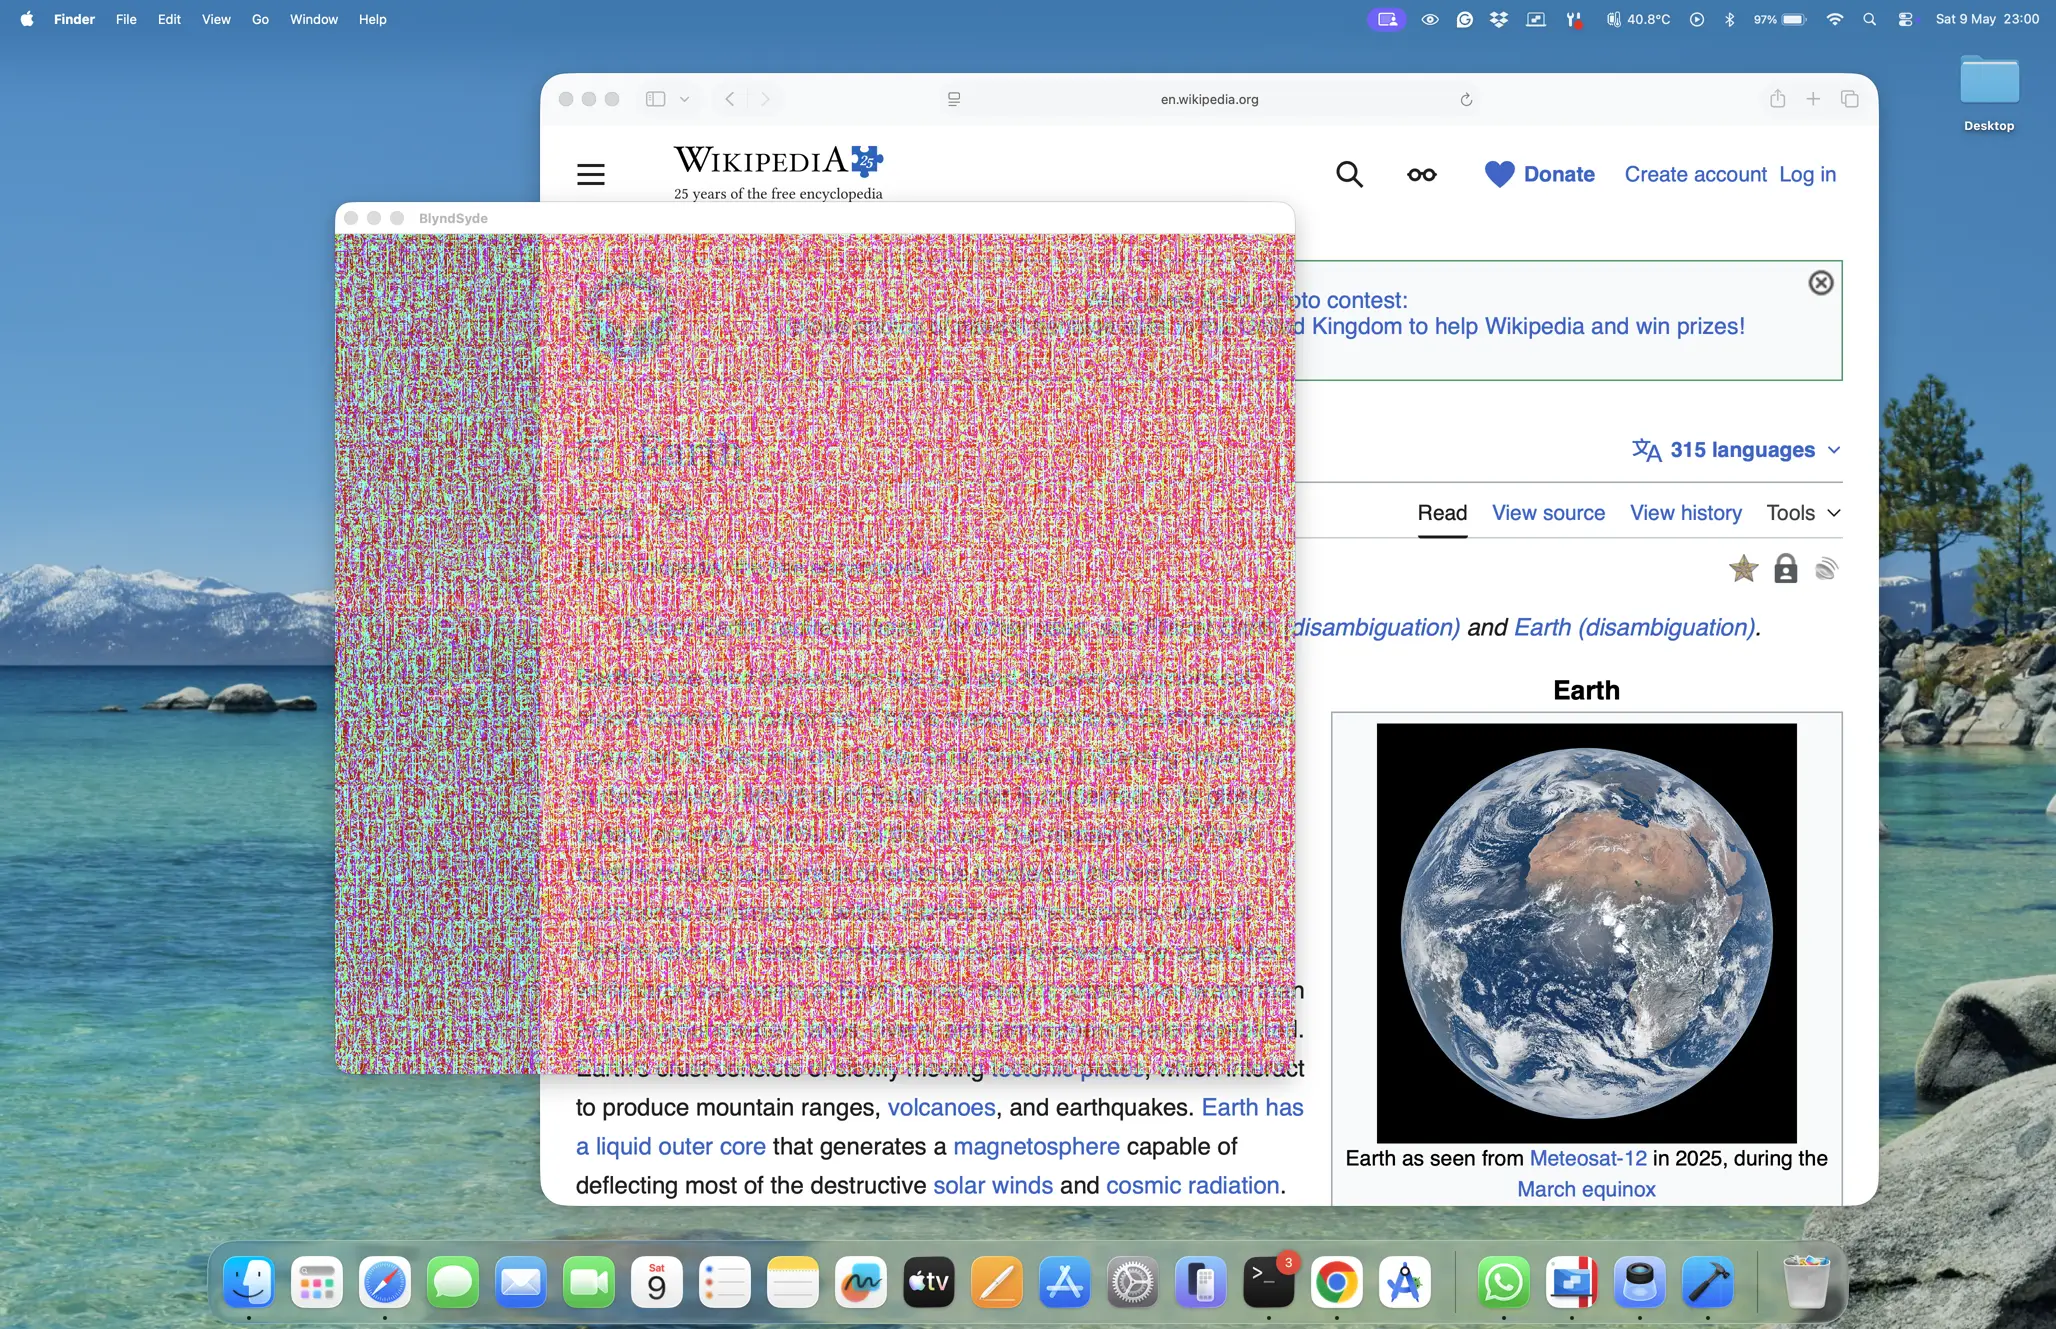Viewport: 2056px width, 1329px height.
Task: Click the page protection padlock icon
Action: pos(1785,569)
